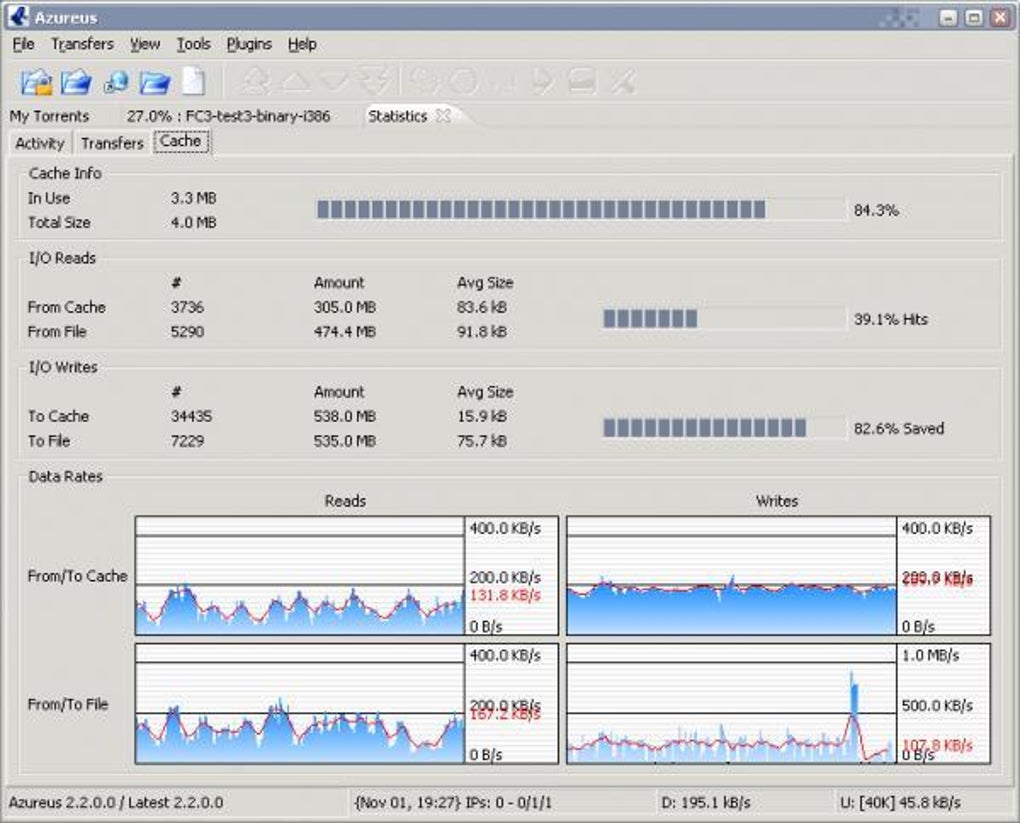The height and width of the screenshot is (823, 1020).
Task: Click the second open-folder toolbar icon
Action: tap(76, 81)
